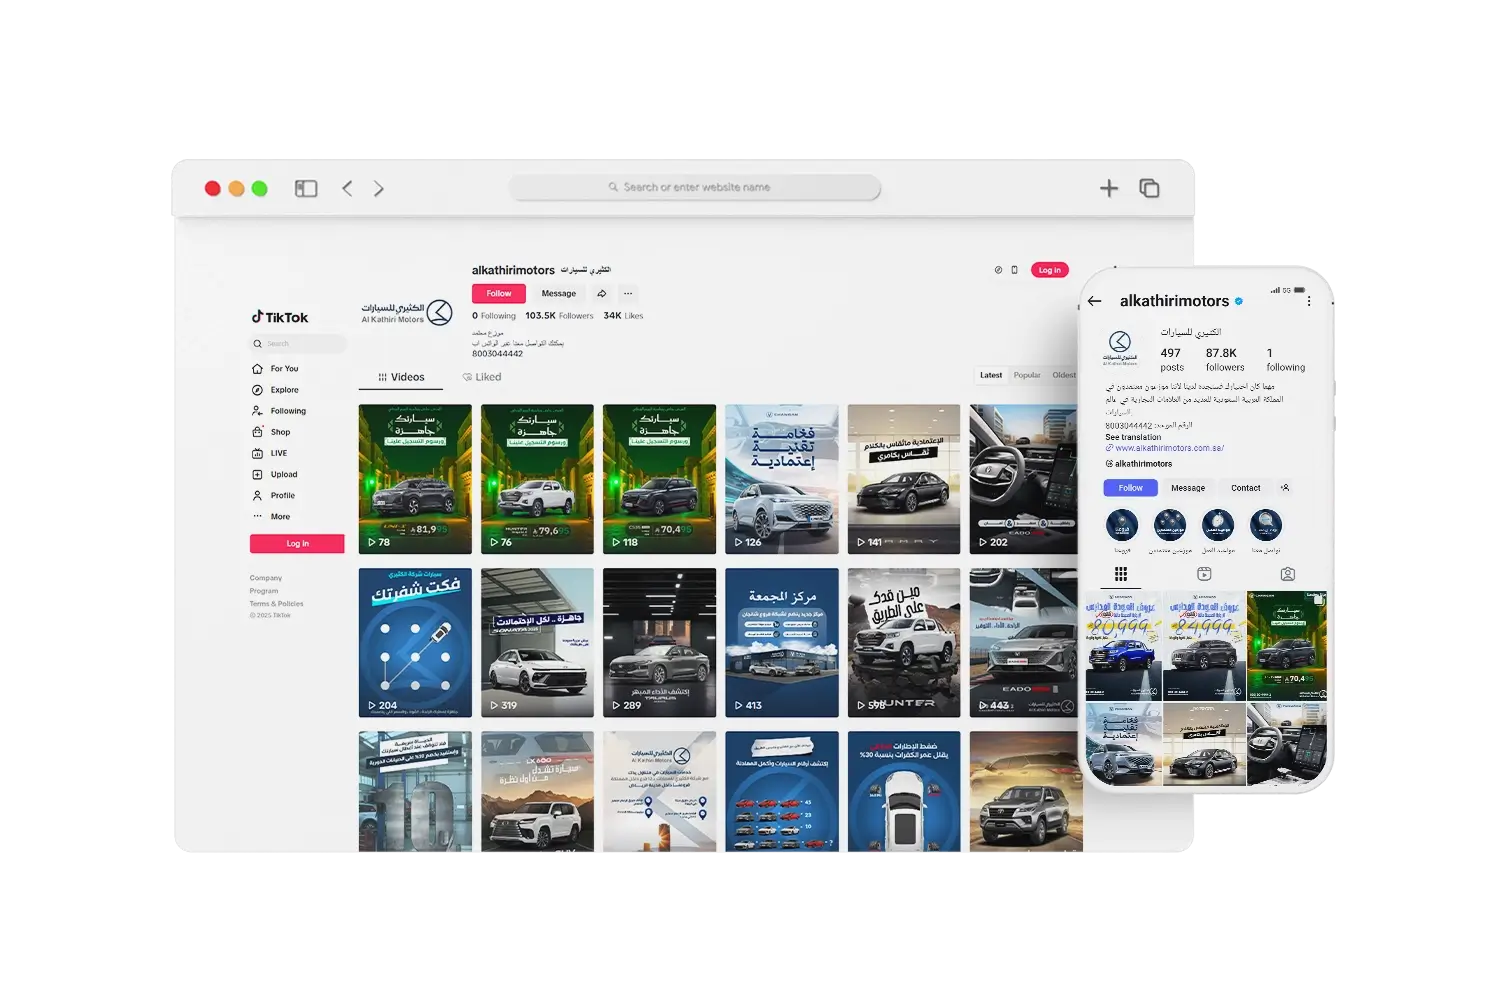The width and height of the screenshot is (1500, 1000).
Task: Go to Following in the TikTok sidebar
Action: coord(279,411)
